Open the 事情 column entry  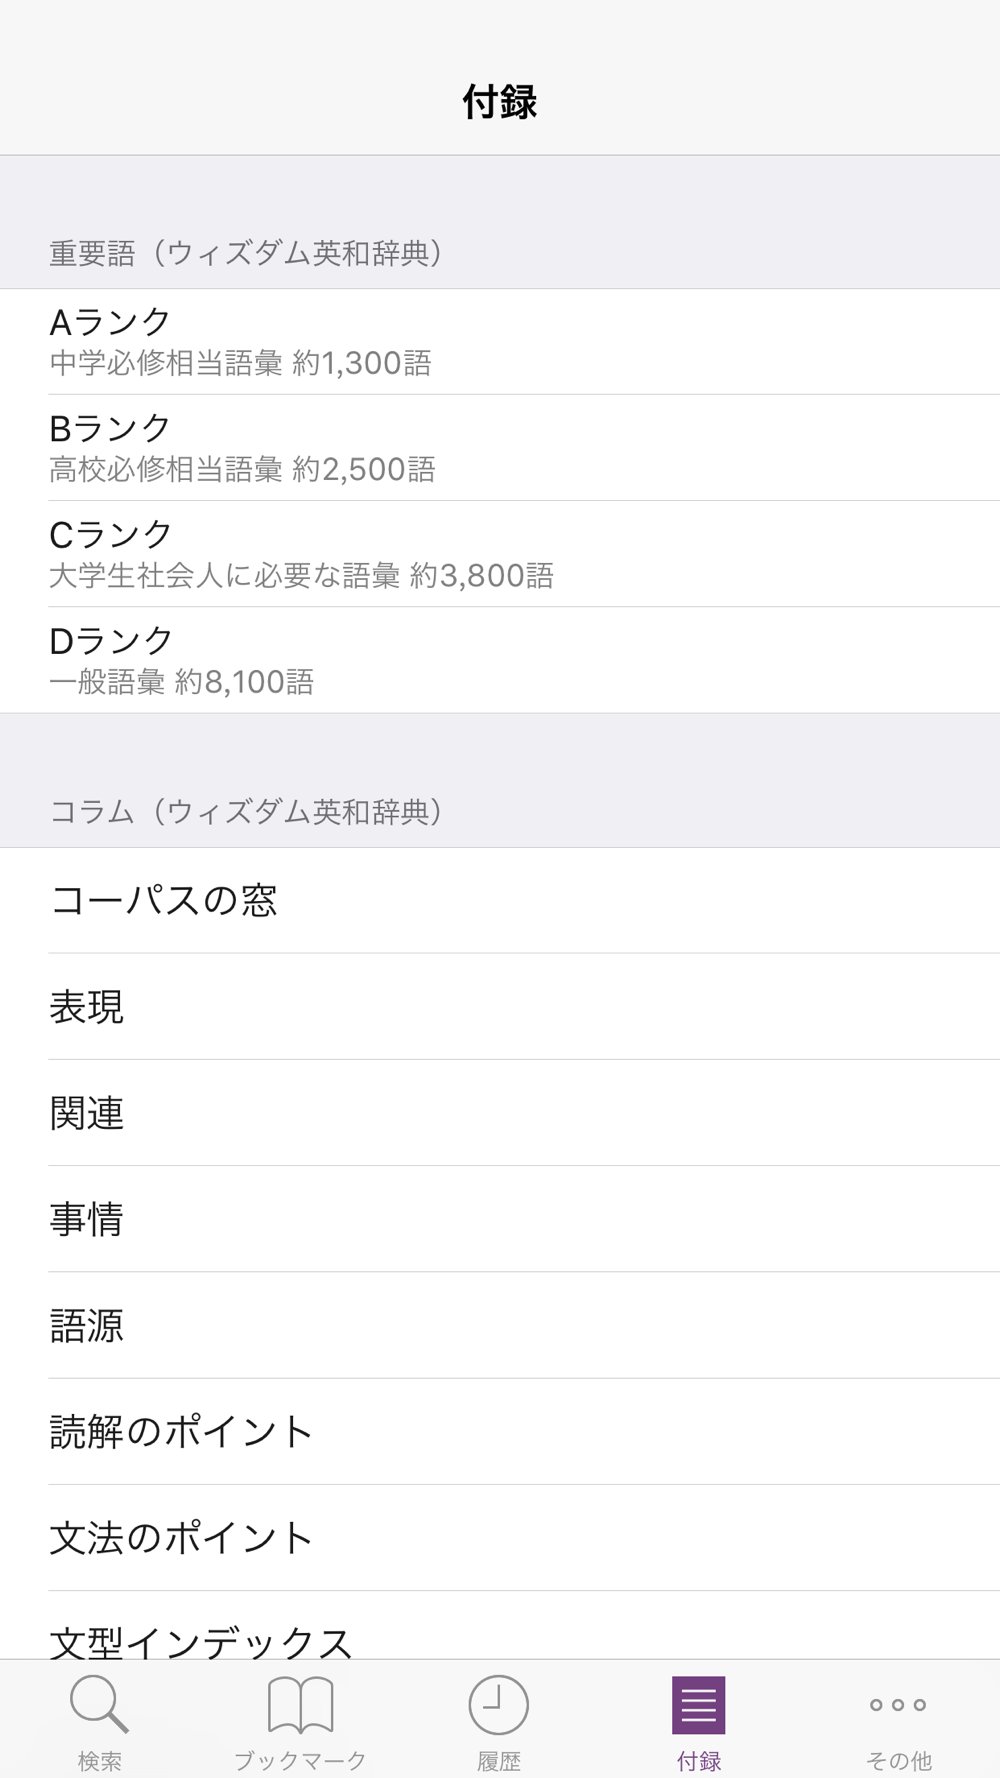(500, 1218)
